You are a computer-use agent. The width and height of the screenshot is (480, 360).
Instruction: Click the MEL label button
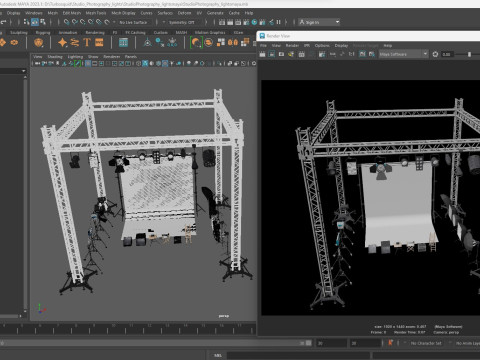coord(217,355)
